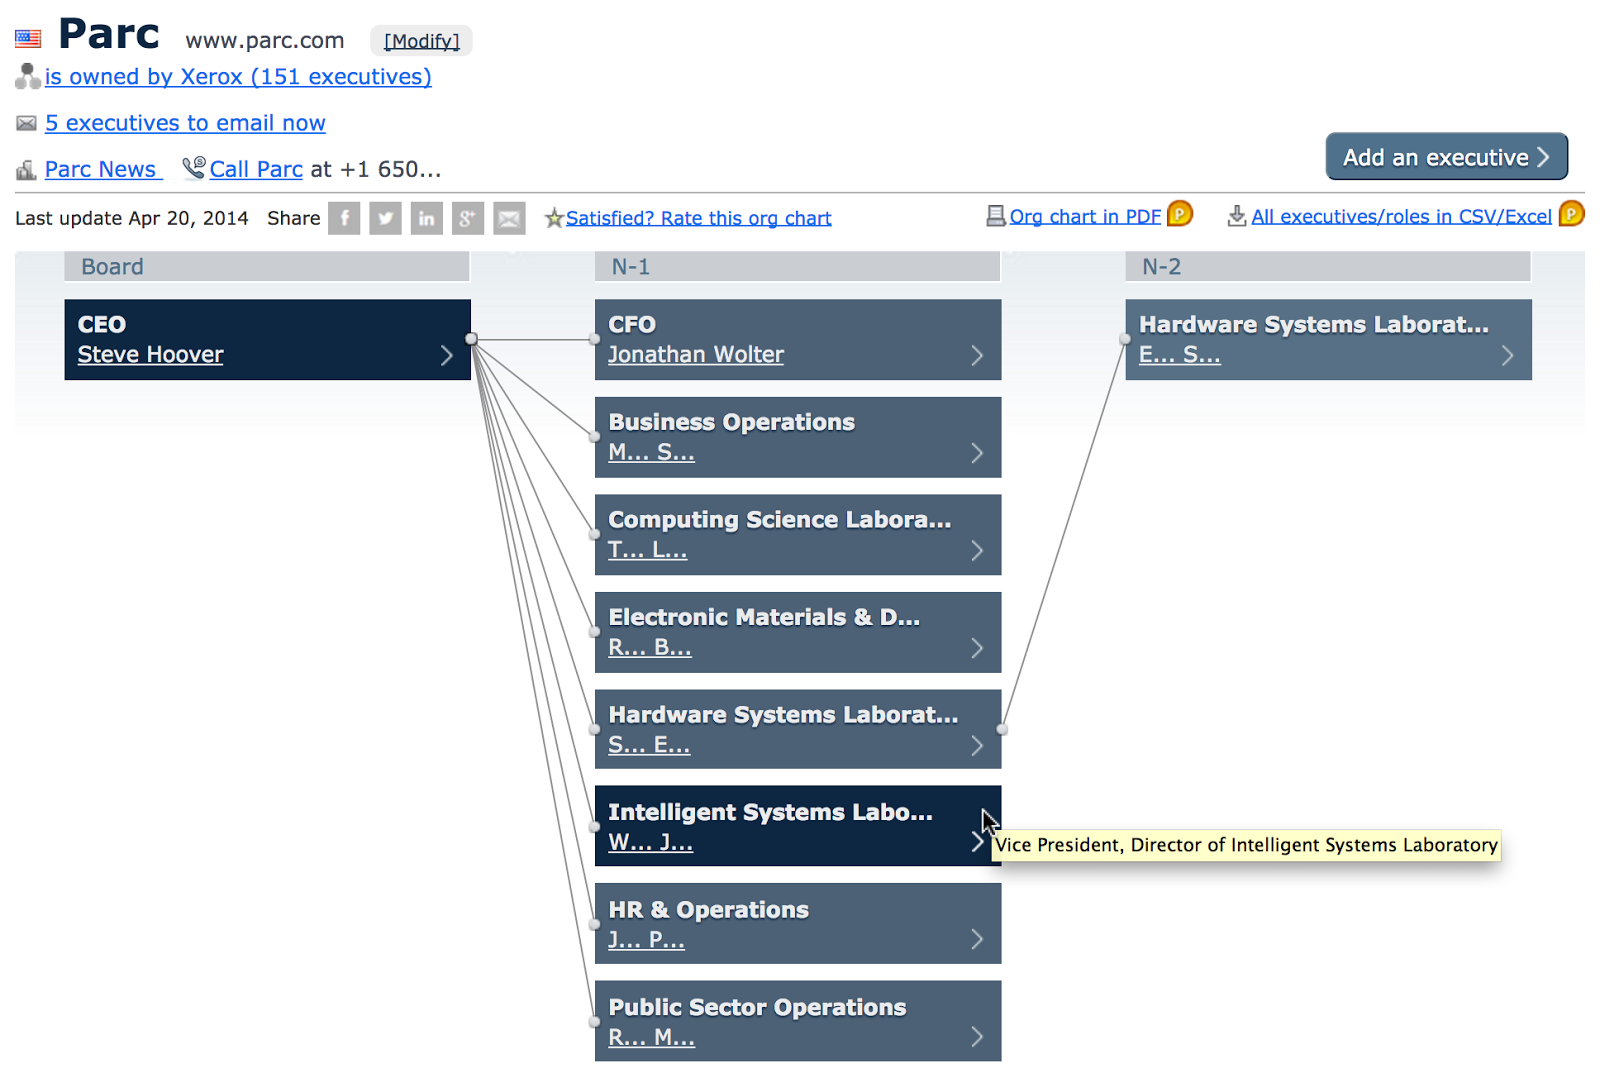Open All executives/roles in CSV/Excel link
Viewport: 1600px width, 1073px height.
[1401, 216]
